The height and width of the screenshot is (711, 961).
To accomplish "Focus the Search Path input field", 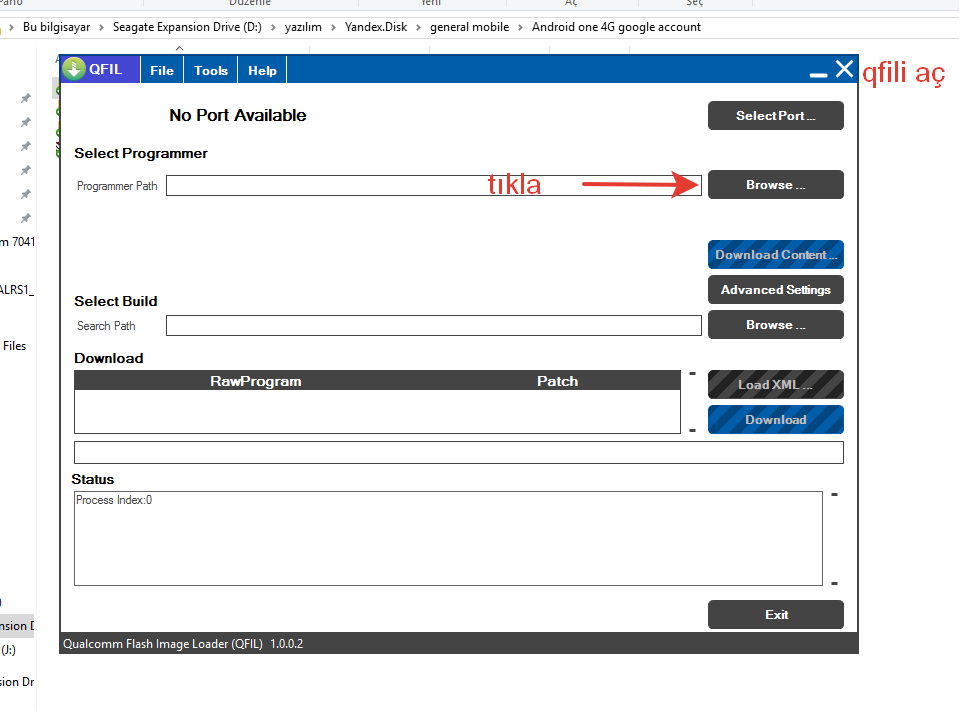I will click(433, 325).
